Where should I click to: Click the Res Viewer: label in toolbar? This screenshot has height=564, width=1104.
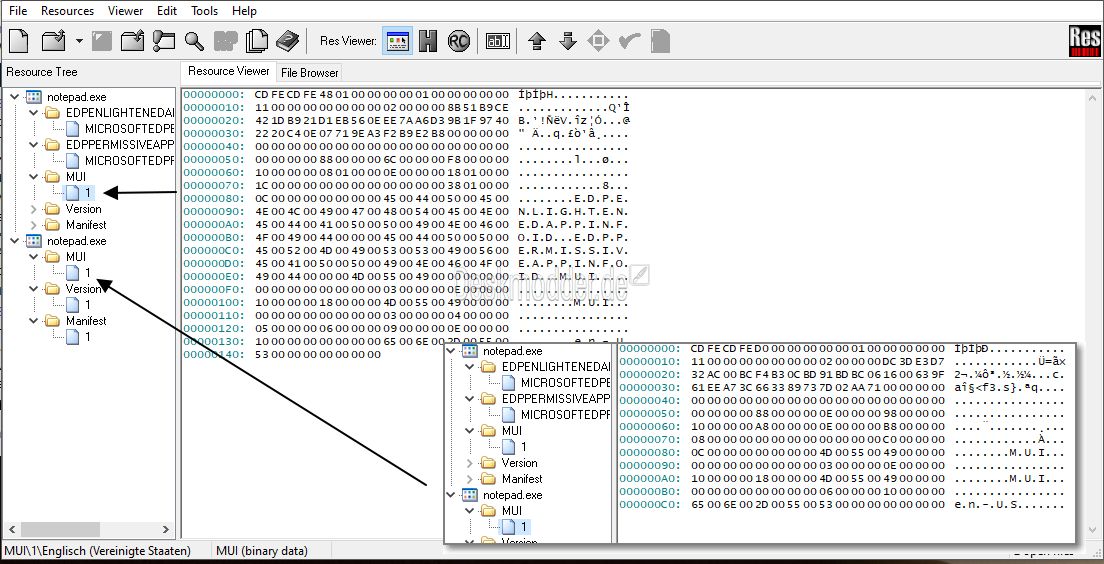click(348, 41)
